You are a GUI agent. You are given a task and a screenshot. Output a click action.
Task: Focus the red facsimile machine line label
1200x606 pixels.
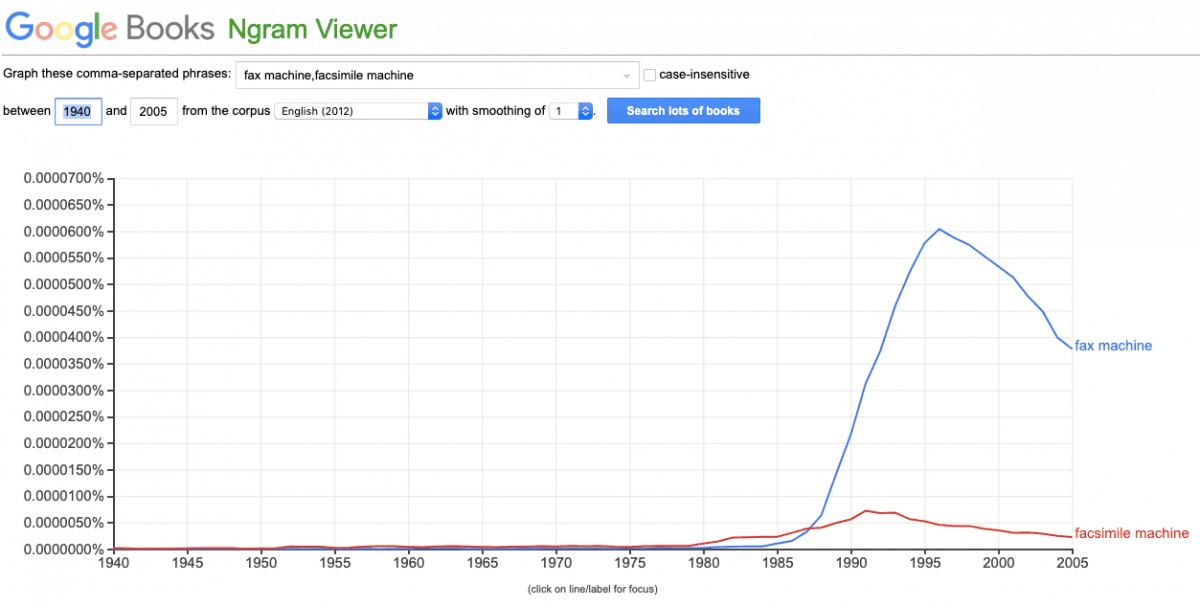click(x=1131, y=533)
